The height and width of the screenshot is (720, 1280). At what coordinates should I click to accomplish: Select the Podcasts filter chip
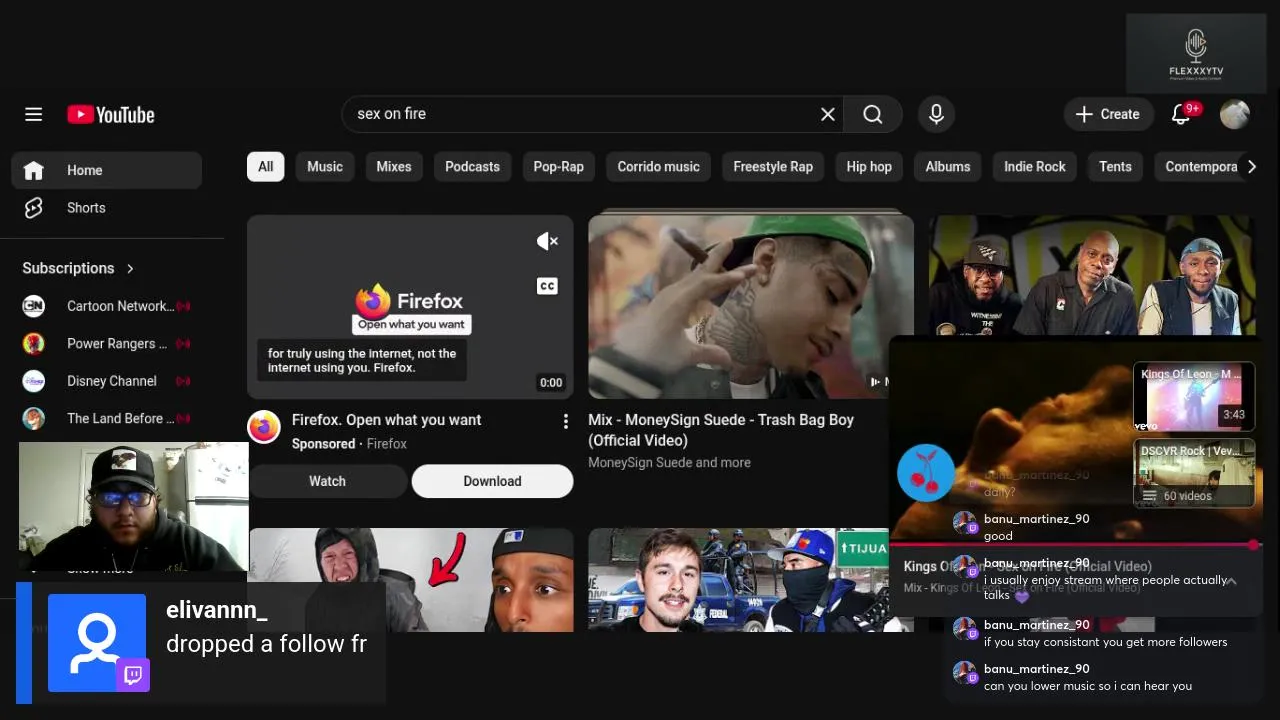pos(472,167)
